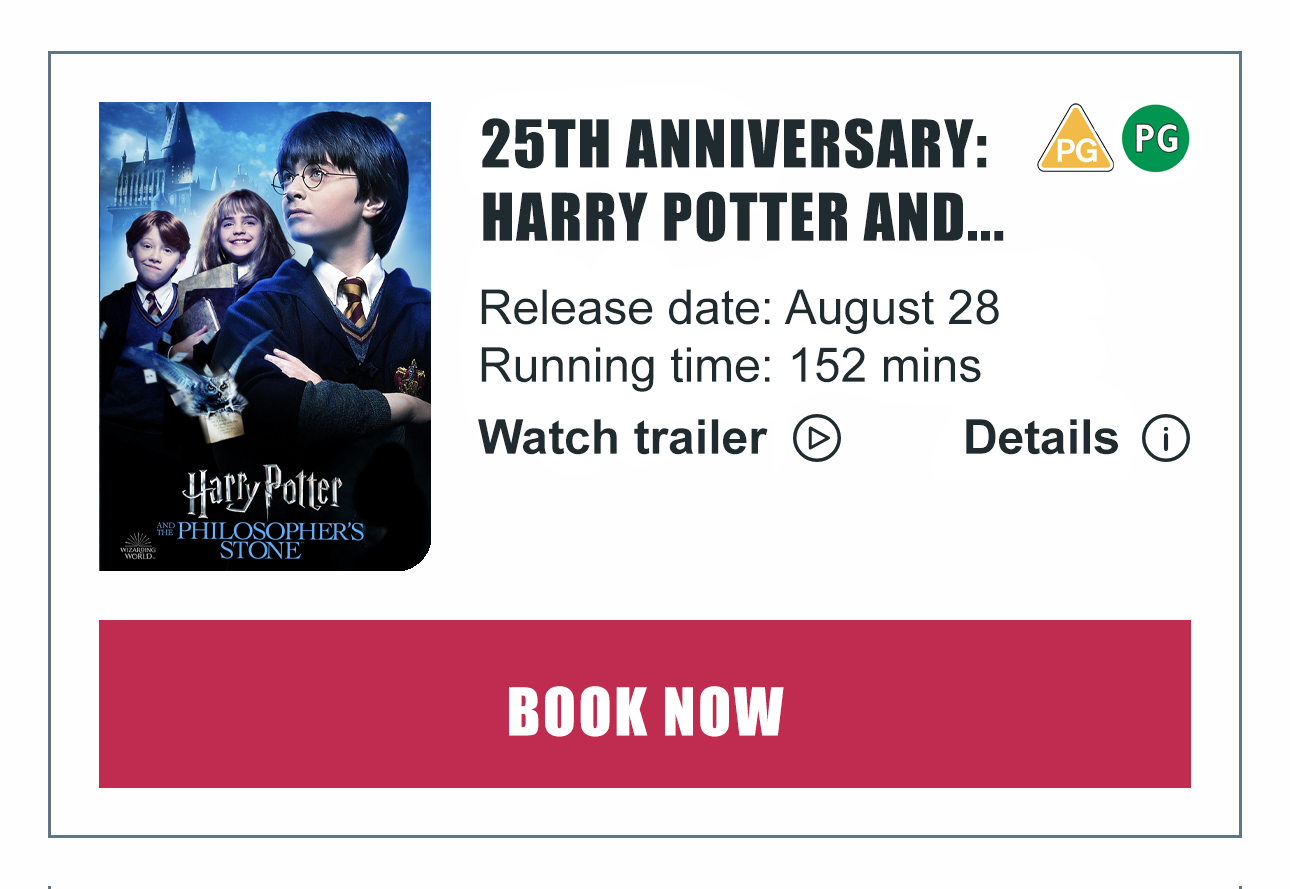Click the yellow triangle PG rating icon

(x=1075, y=140)
